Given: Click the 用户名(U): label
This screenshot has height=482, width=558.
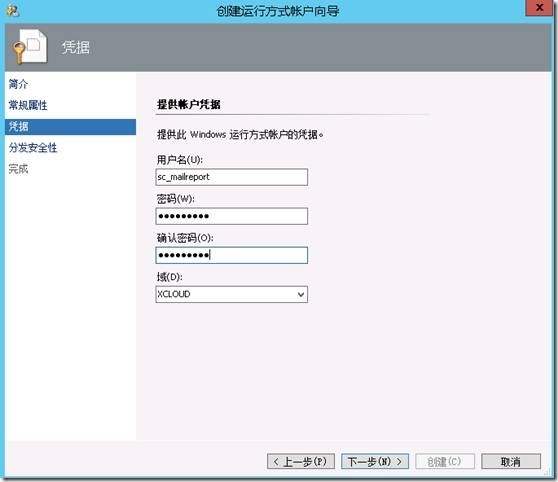Looking at the screenshot, I should pos(180,160).
